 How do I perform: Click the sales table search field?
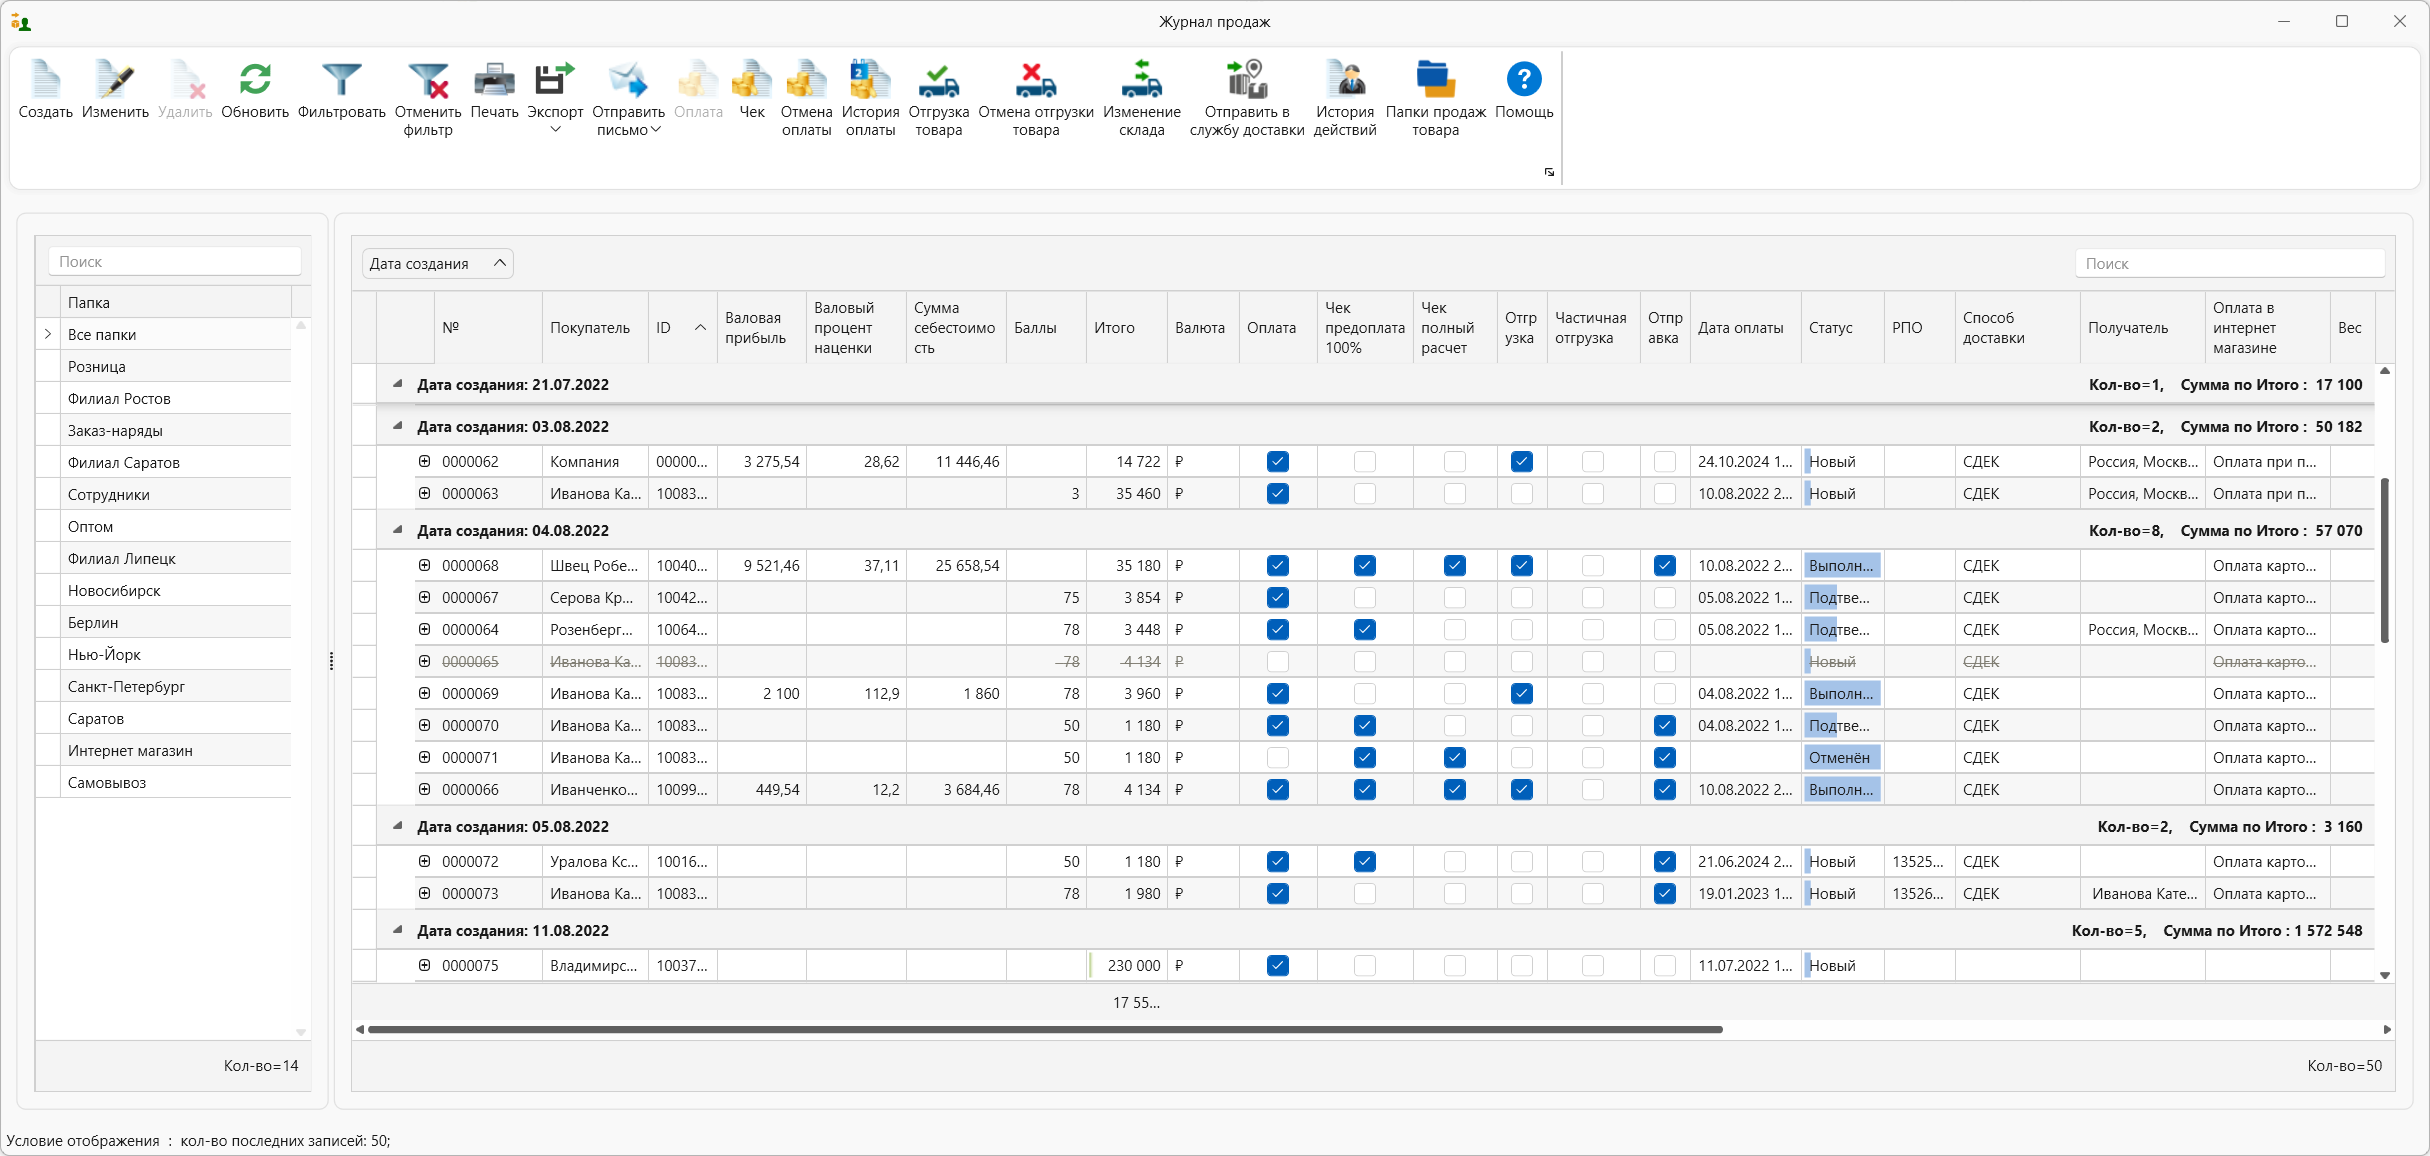pos(2230,263)
